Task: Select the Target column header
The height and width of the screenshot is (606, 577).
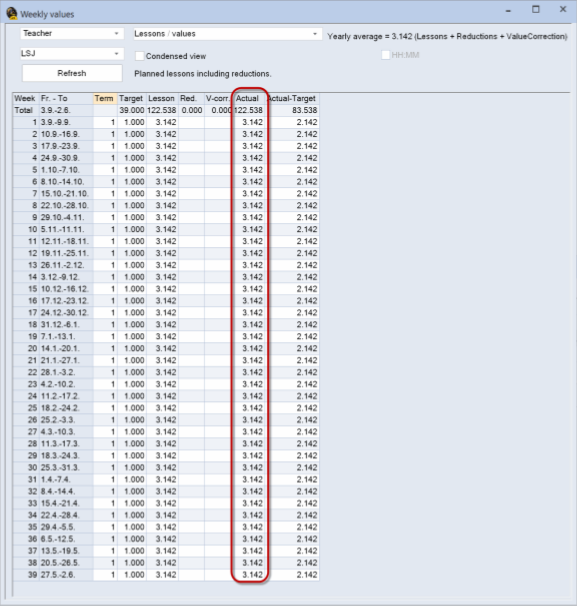Action: click(131, 99)
